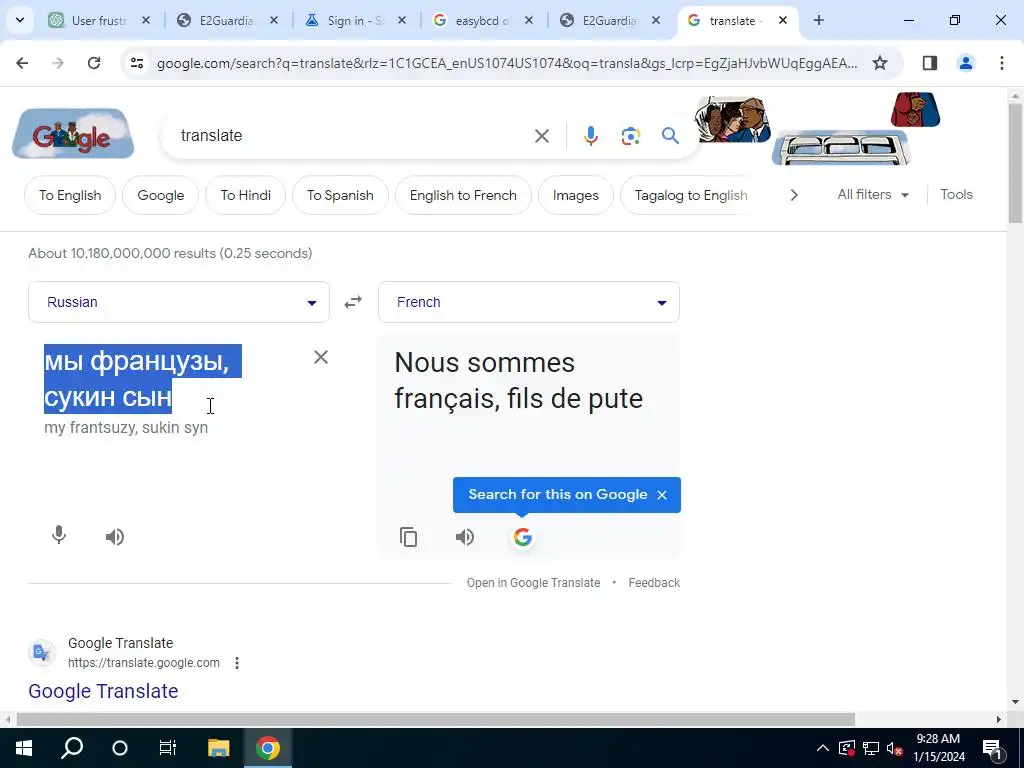The height and width of the screenshot is (768, 1024).
Task: Start voice input for translation source
Action: point(59,536)
